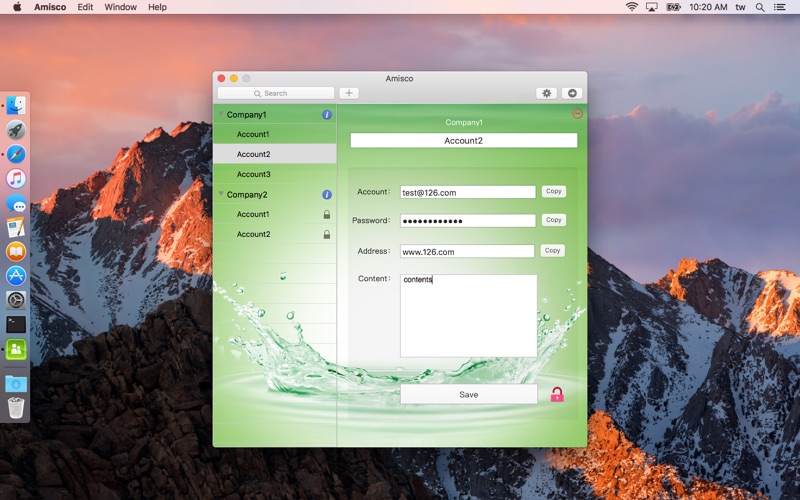Copy the Address field value
800x500 pixels.
click(x=552, y=251)
